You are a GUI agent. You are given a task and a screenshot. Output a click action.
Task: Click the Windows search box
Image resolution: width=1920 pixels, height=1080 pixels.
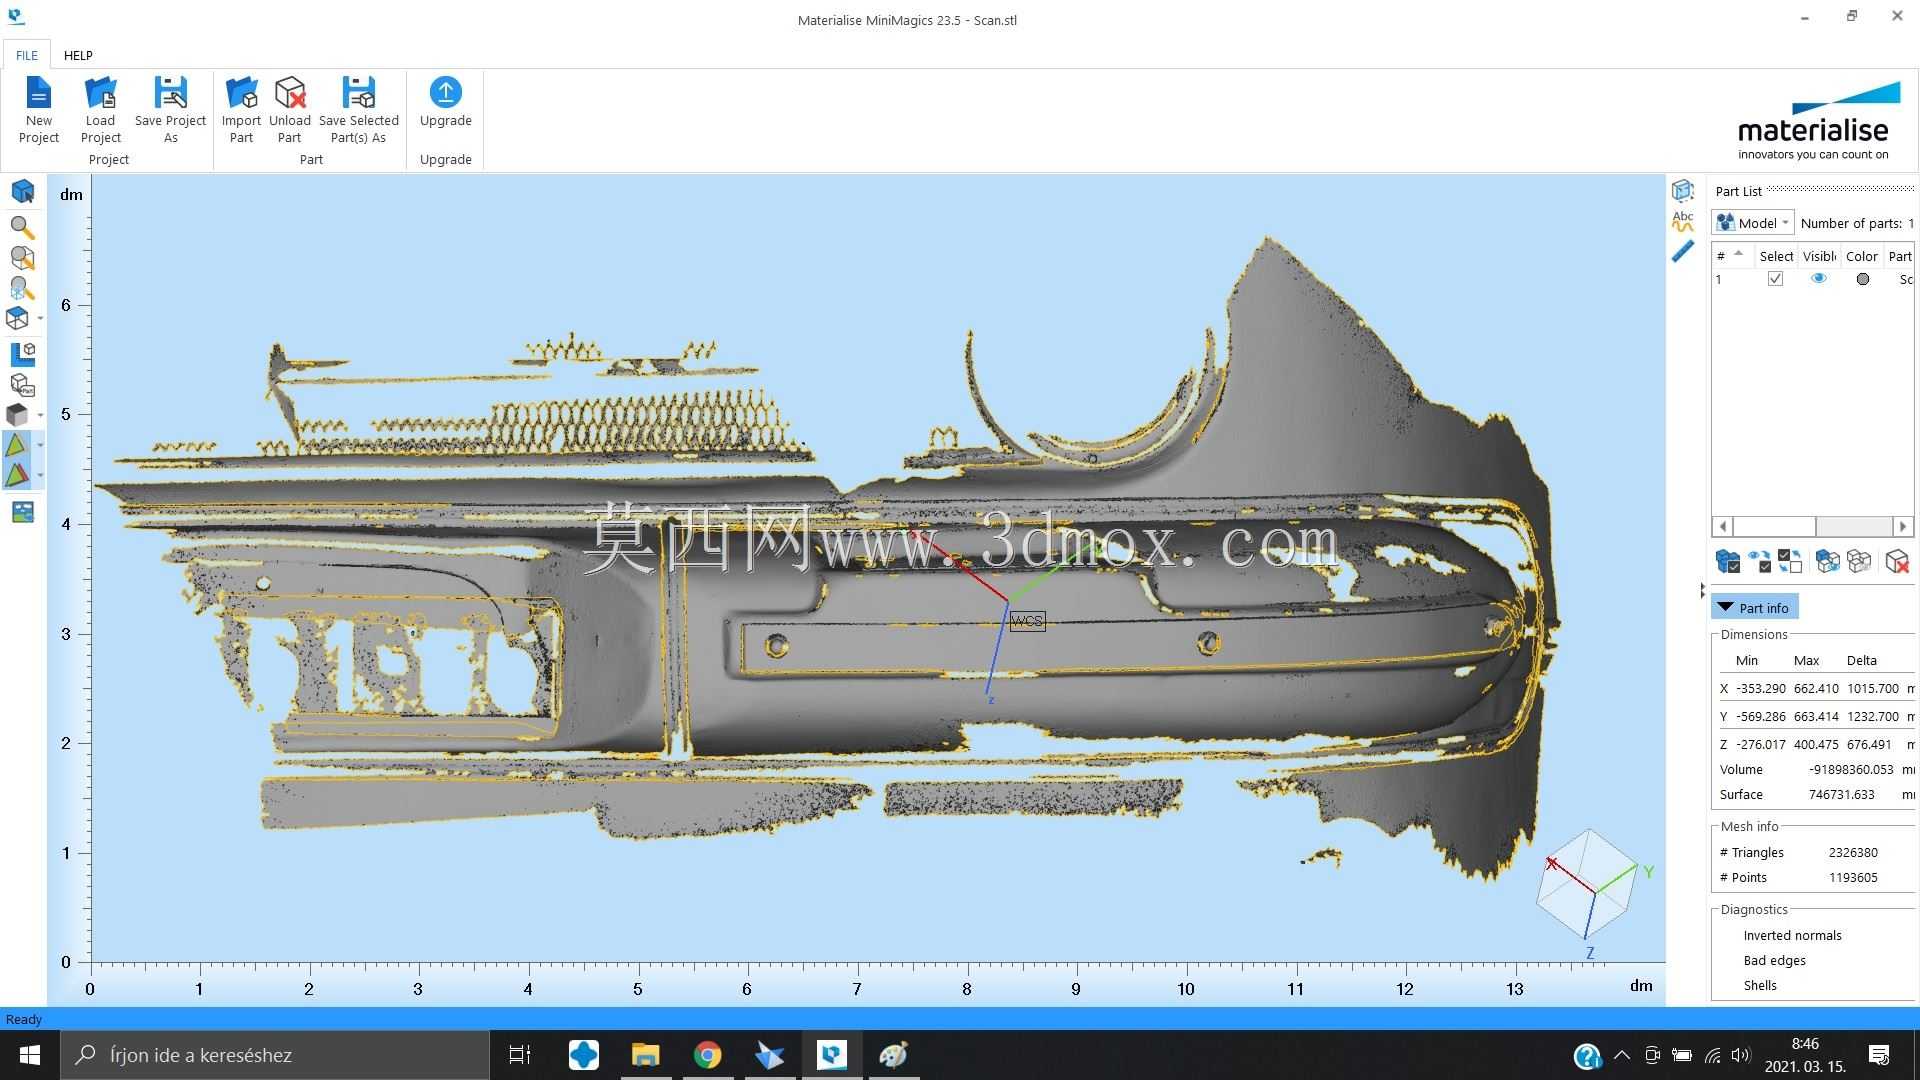275,1055
